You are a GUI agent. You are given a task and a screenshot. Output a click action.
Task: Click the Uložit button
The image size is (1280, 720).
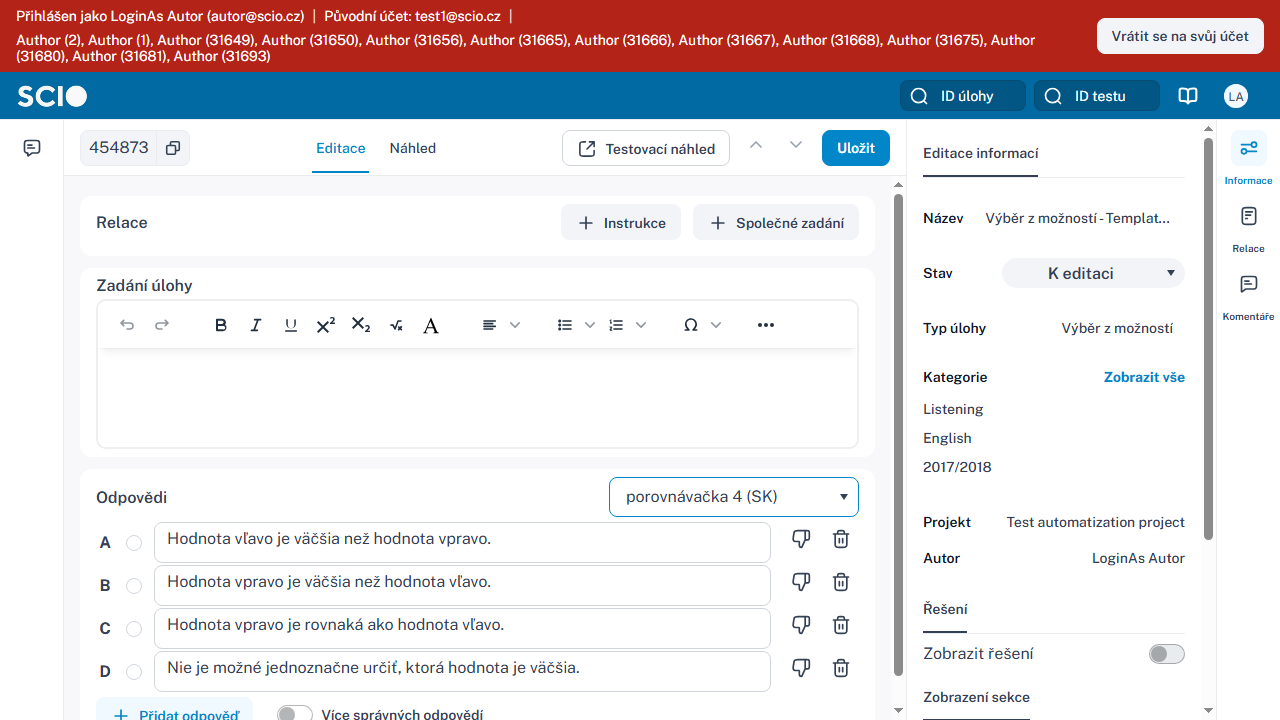[x=856, y=148]
